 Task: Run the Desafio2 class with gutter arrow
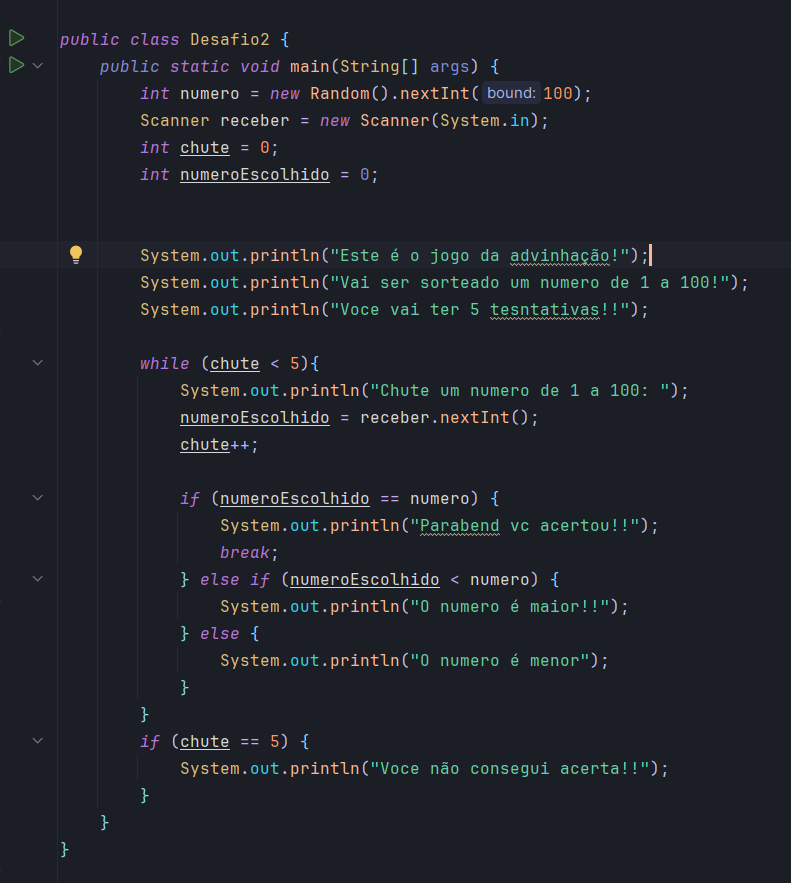pos(16,38)
